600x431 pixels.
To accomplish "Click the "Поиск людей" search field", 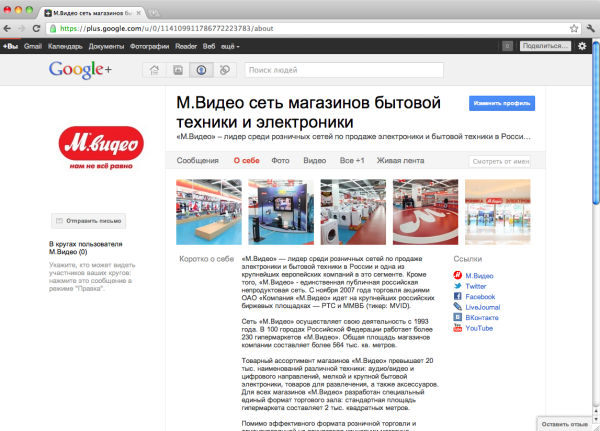I will tap(343, 70).
